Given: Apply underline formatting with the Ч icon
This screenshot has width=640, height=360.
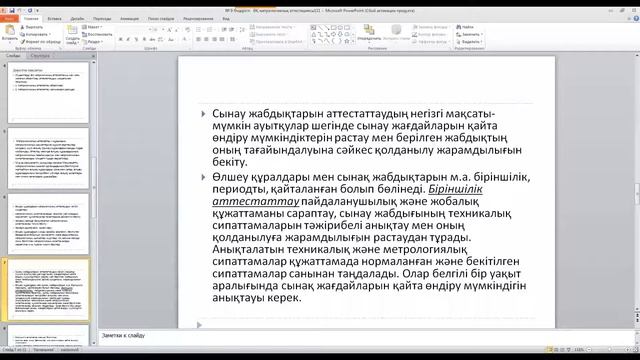Looking at the screenshot, I should point(136,40).
